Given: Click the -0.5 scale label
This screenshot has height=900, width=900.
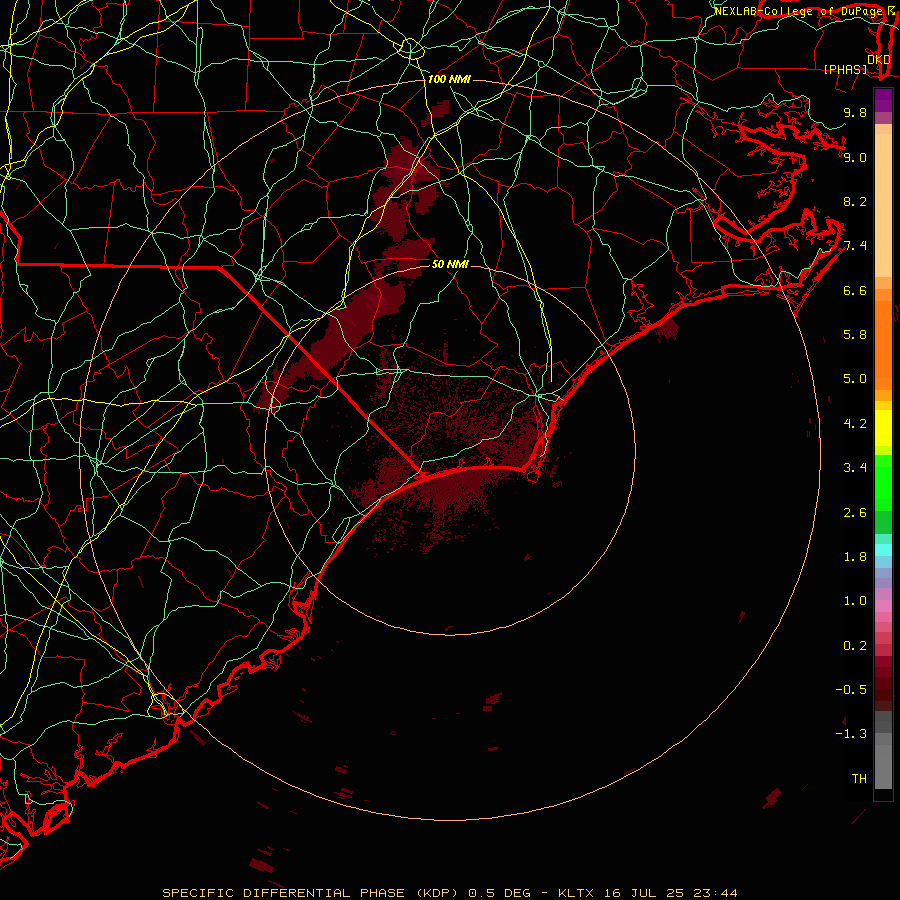Looking at the screenshot, I should [851, 690].
